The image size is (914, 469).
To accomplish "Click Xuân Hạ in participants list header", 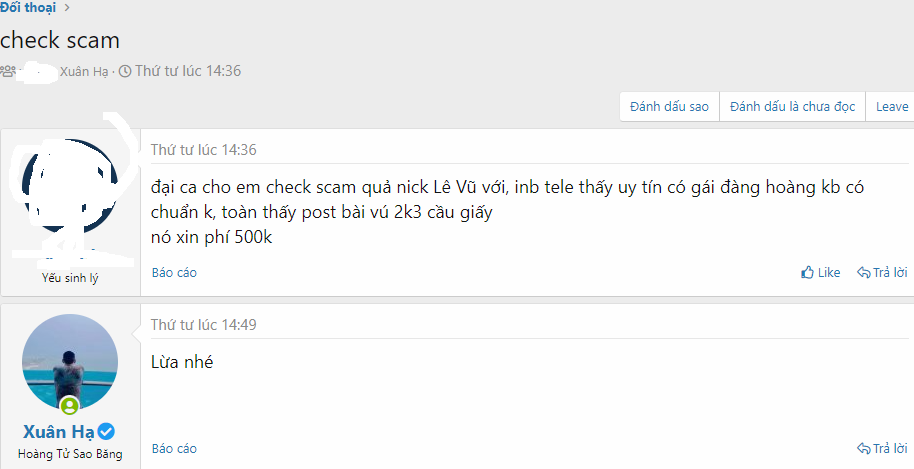I will [84, 72].
